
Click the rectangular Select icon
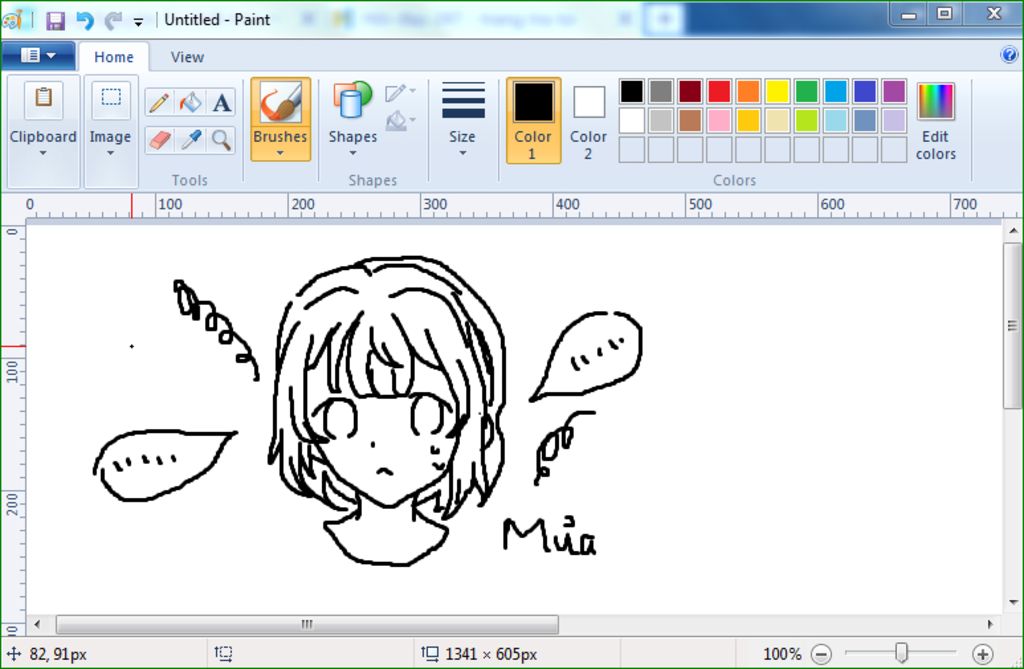[x=110, y=99]
